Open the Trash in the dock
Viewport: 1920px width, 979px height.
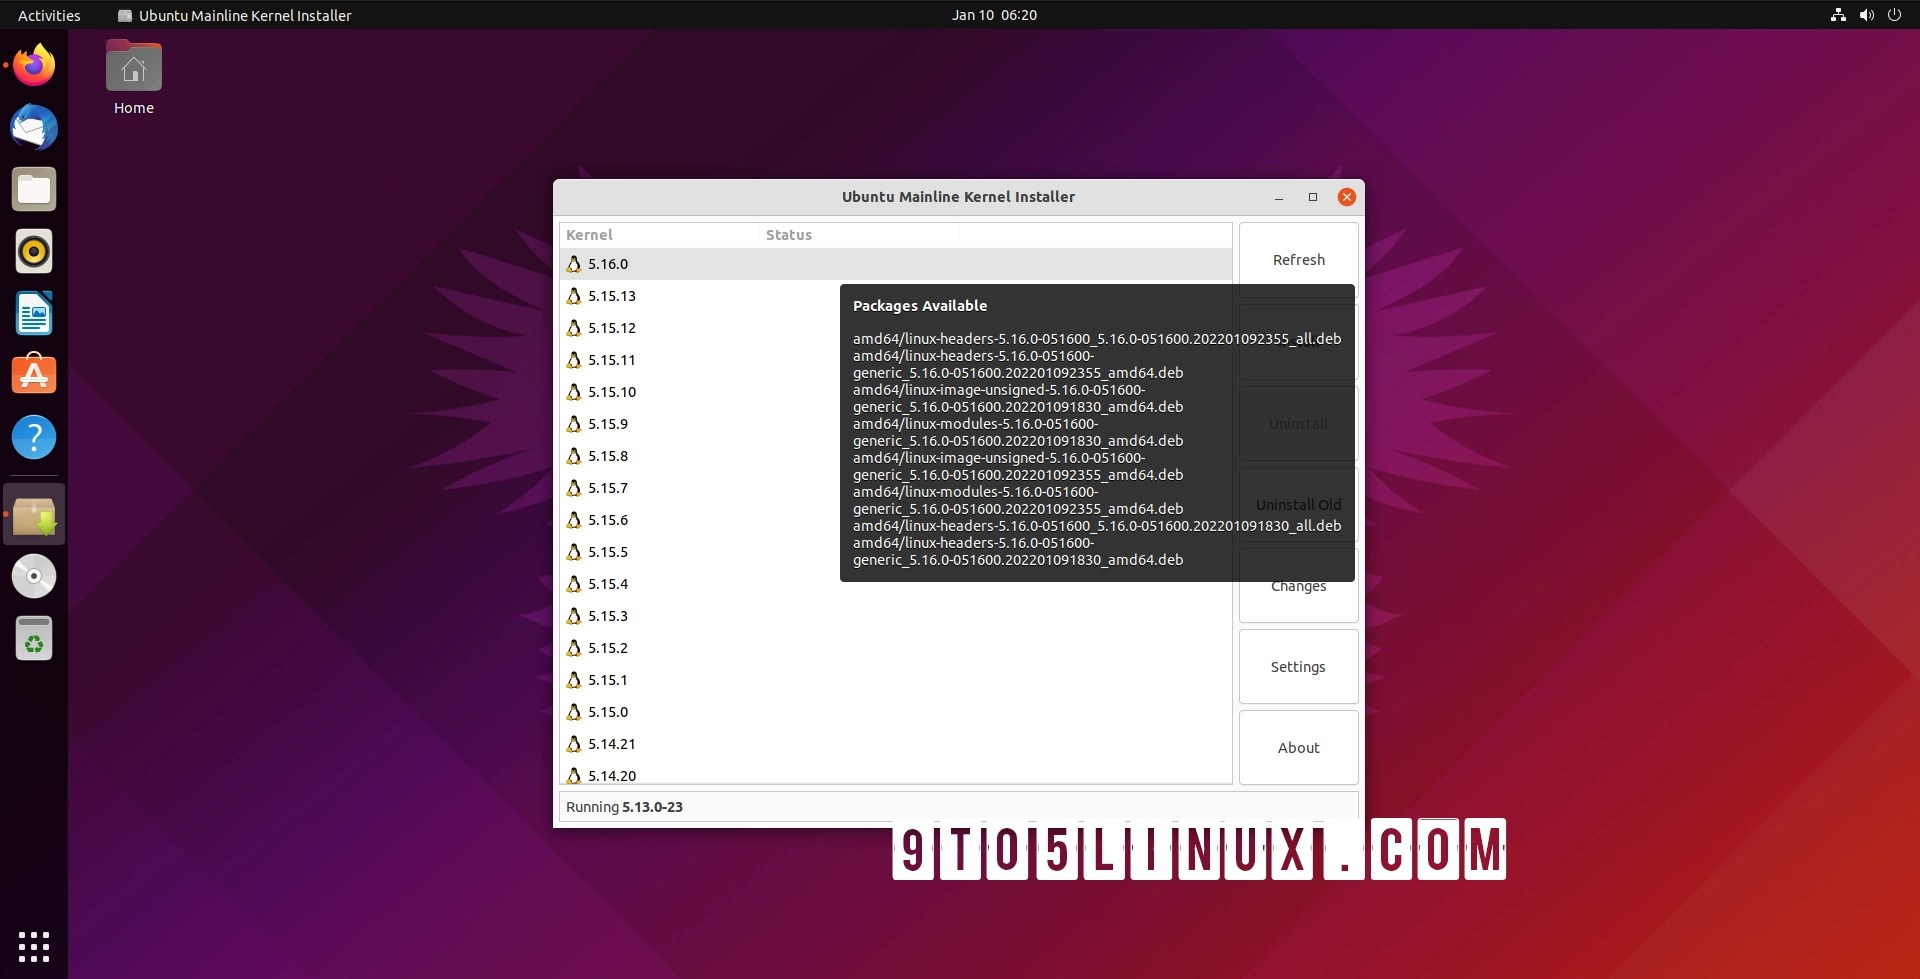pos(34,638)
